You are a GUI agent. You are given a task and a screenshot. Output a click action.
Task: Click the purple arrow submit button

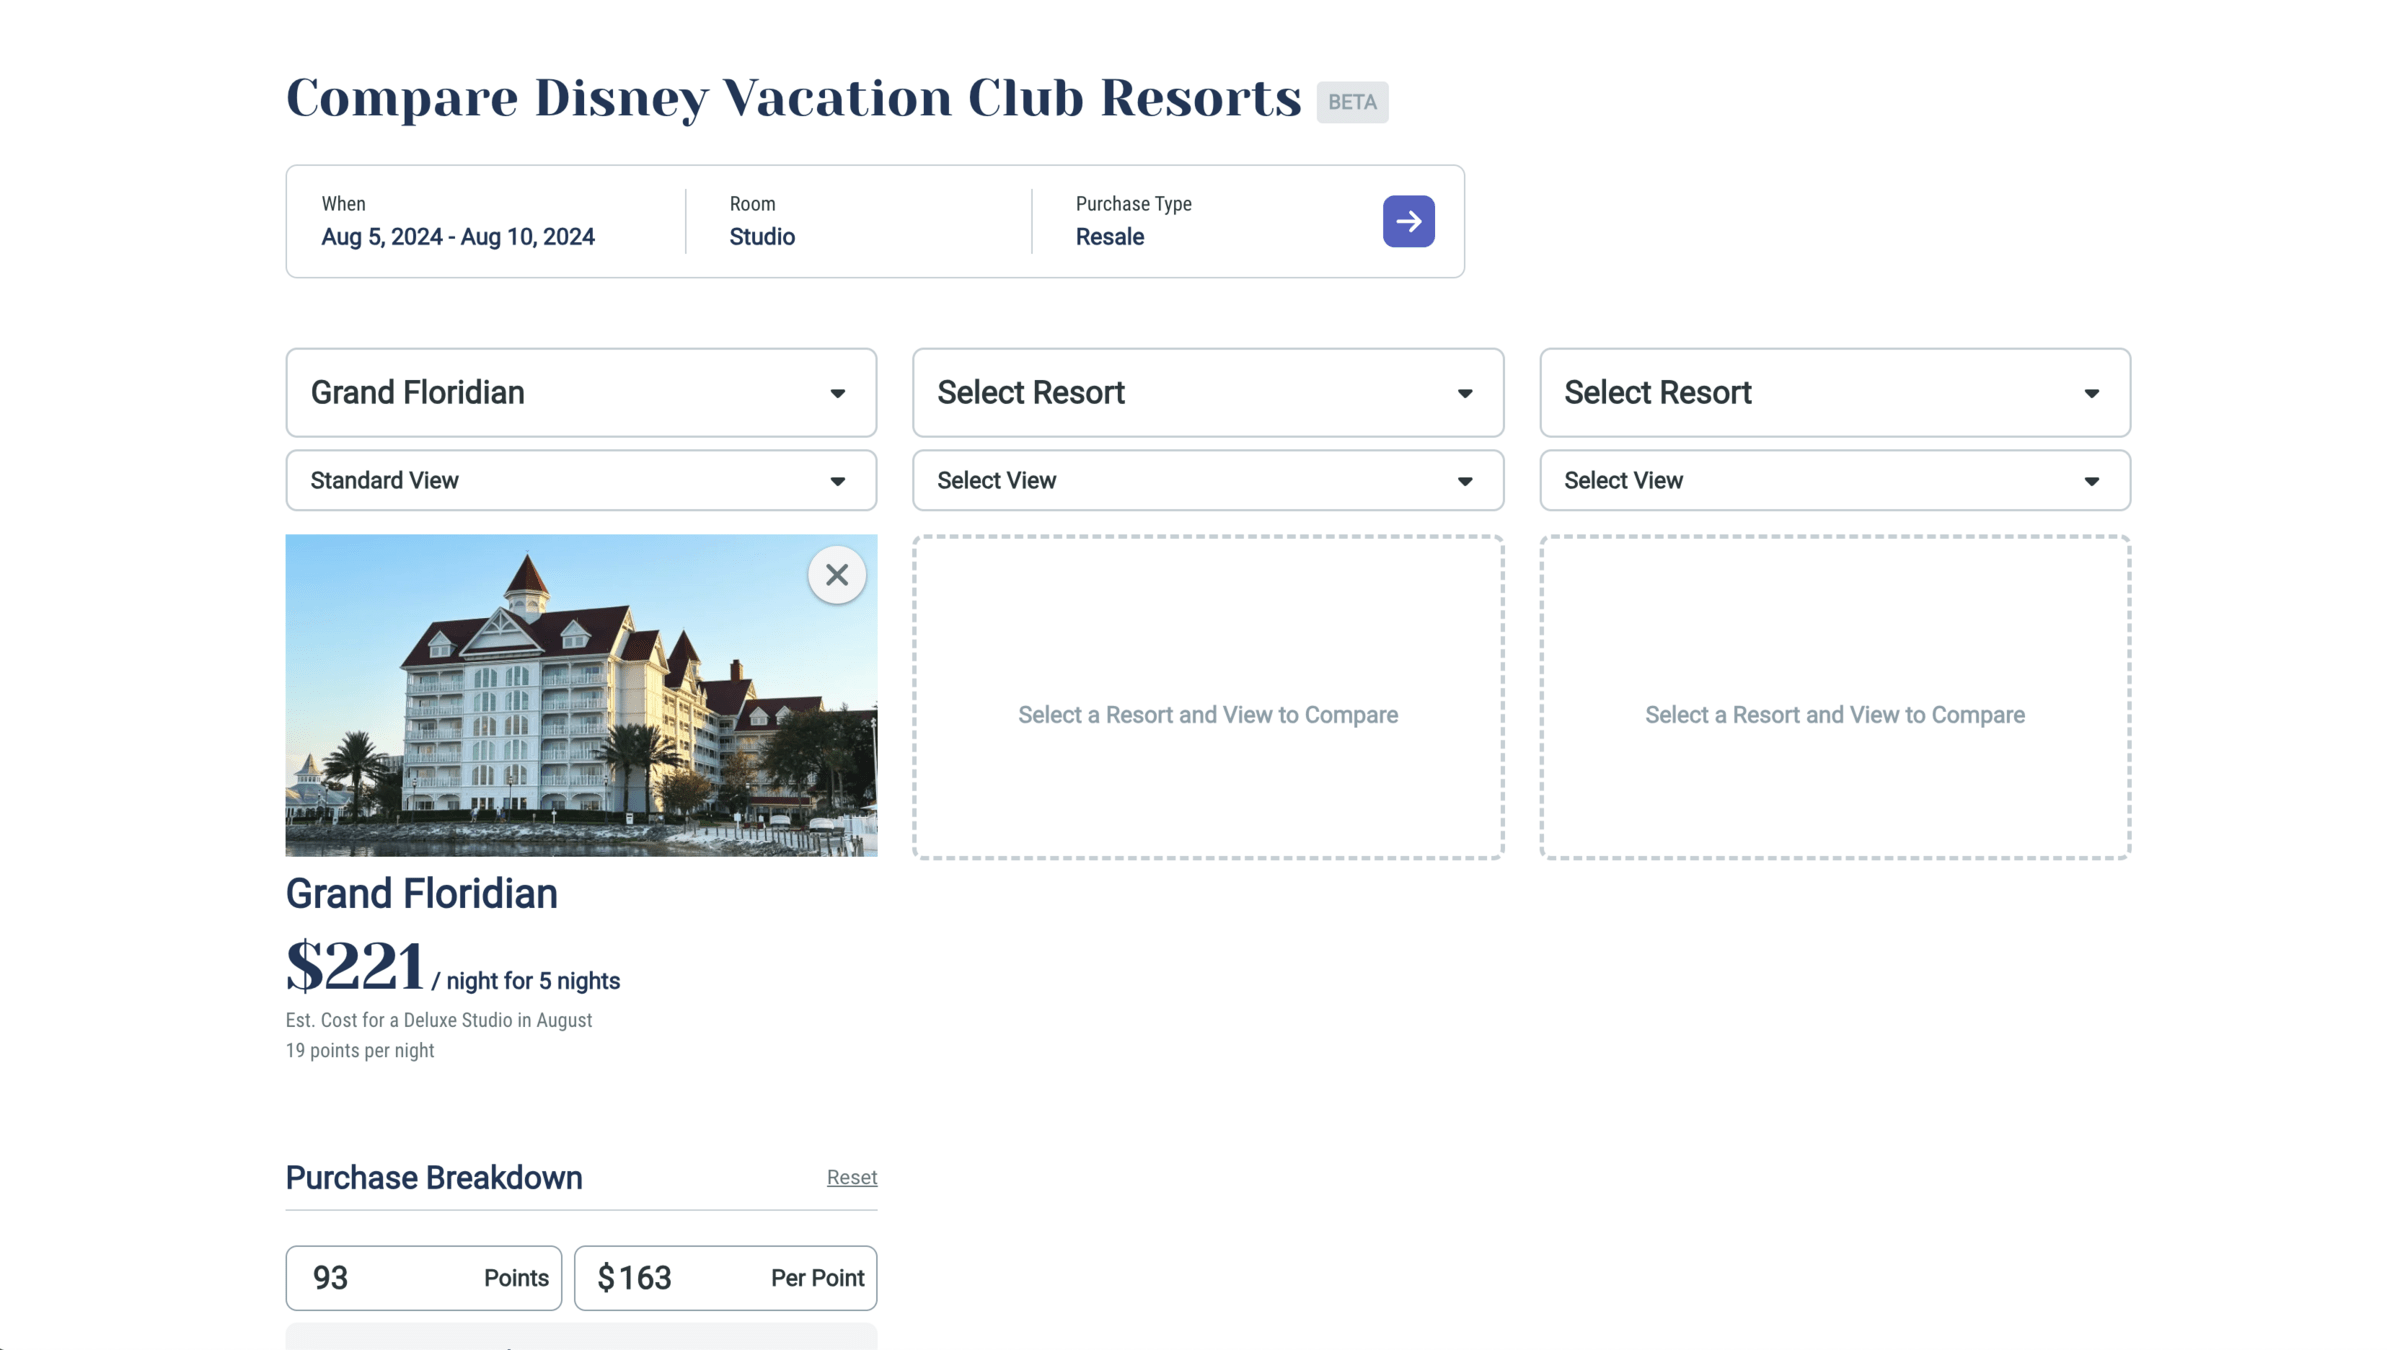pos(1408,221)
